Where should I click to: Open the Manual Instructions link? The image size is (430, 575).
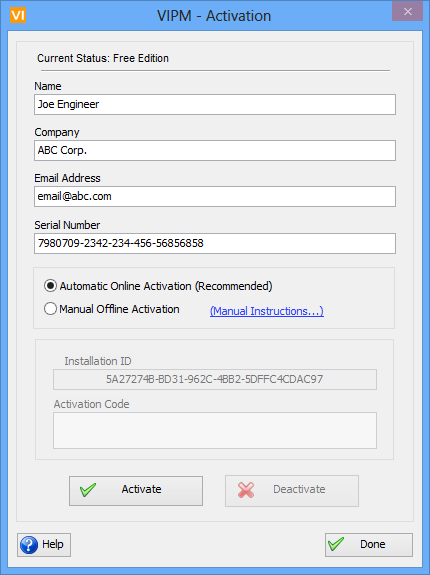pyautogui.click(x=267, y=311)
